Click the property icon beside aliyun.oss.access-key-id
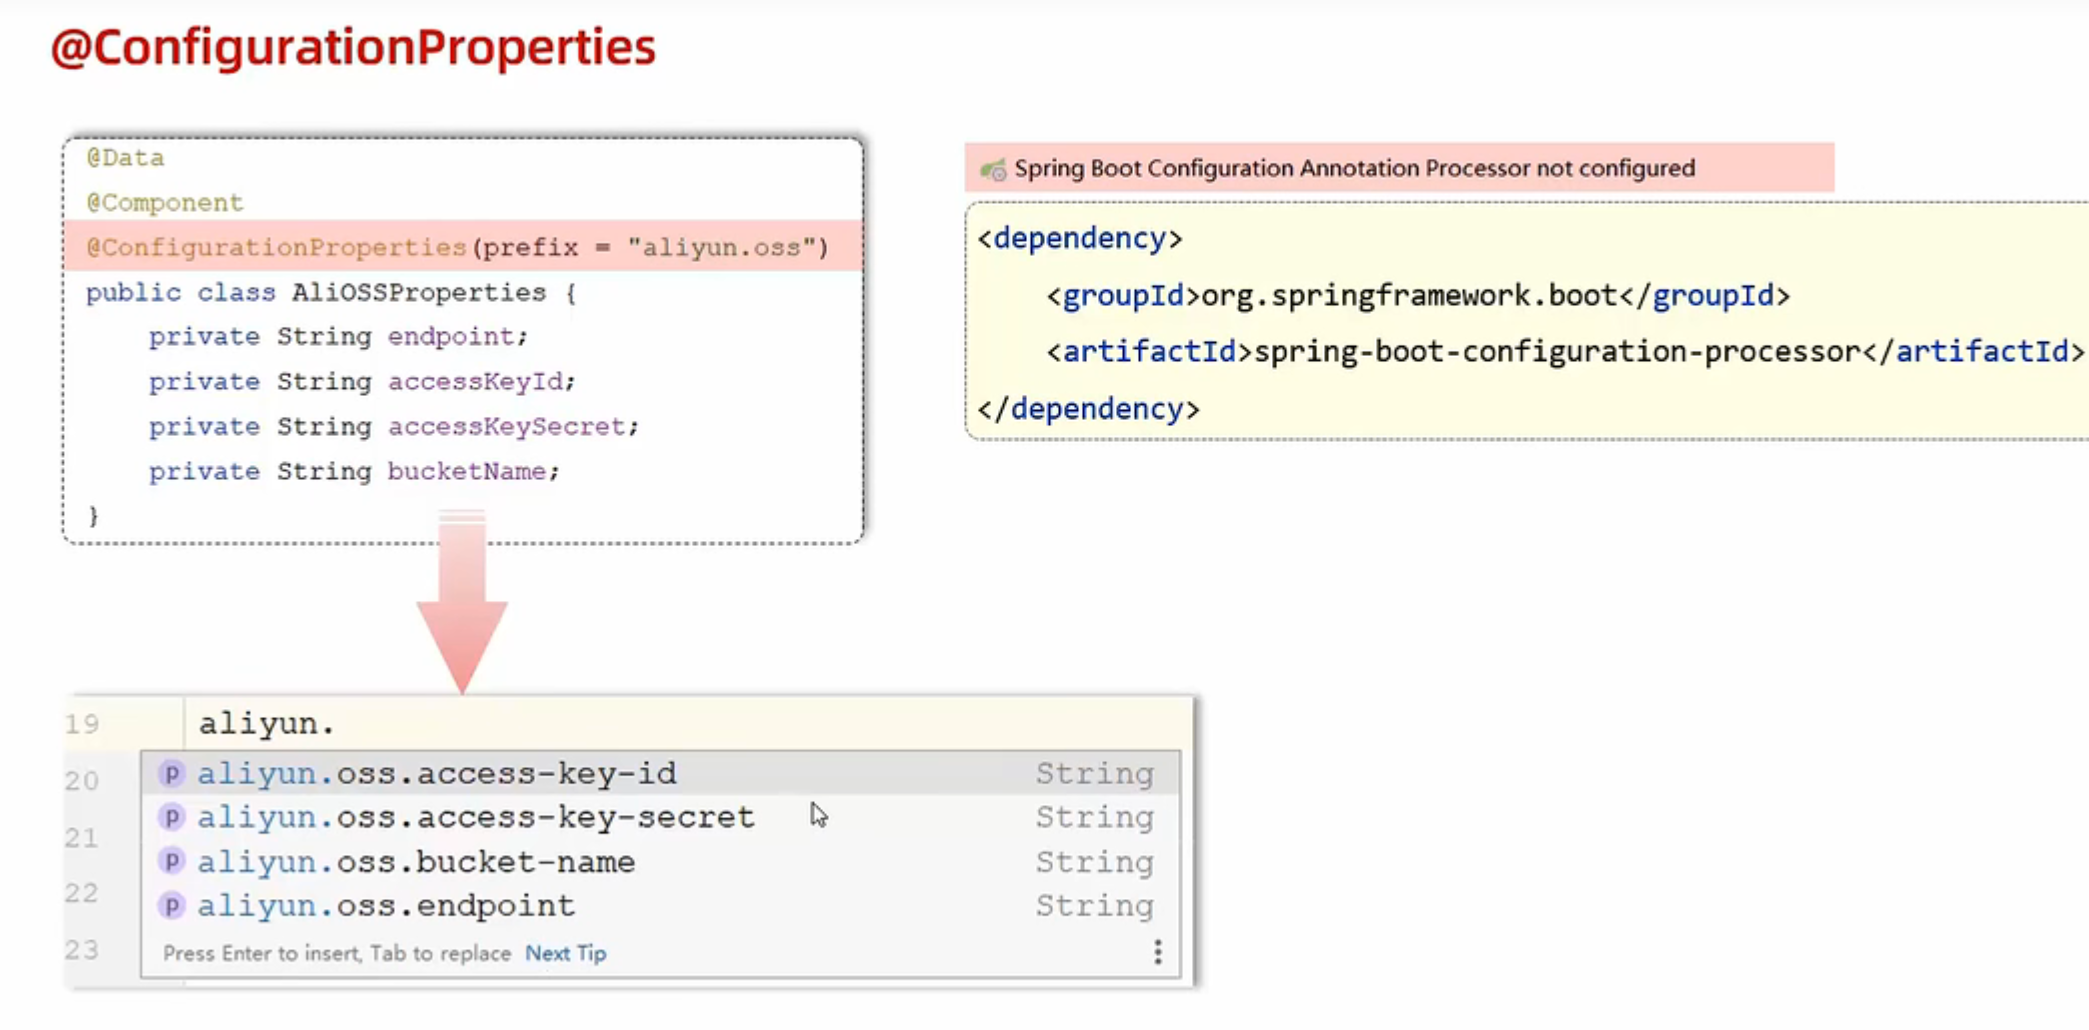This screenshot has width=2089, height=1030. point(172,773)
